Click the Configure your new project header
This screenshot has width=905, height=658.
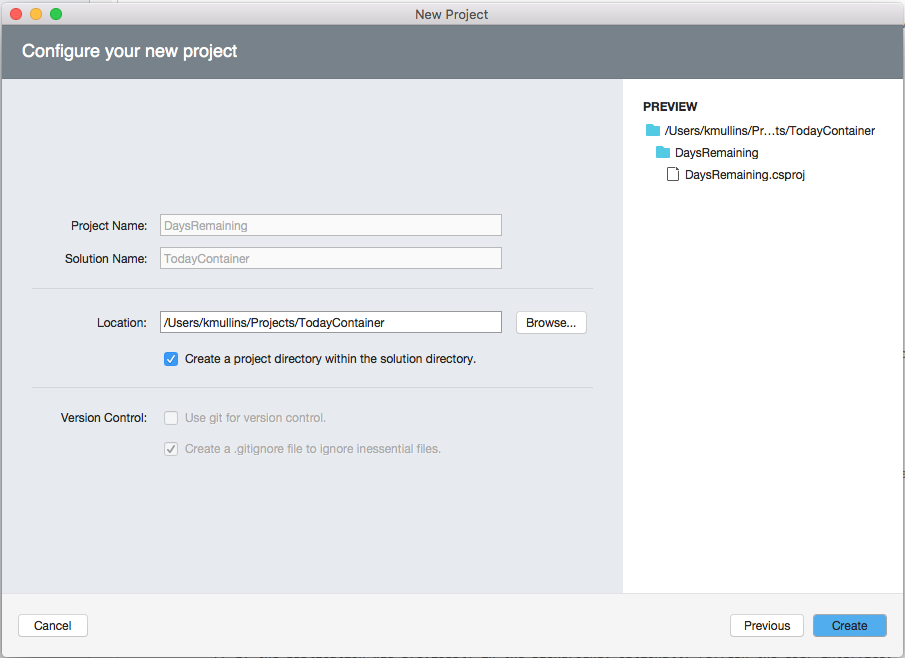coord(129,50)
